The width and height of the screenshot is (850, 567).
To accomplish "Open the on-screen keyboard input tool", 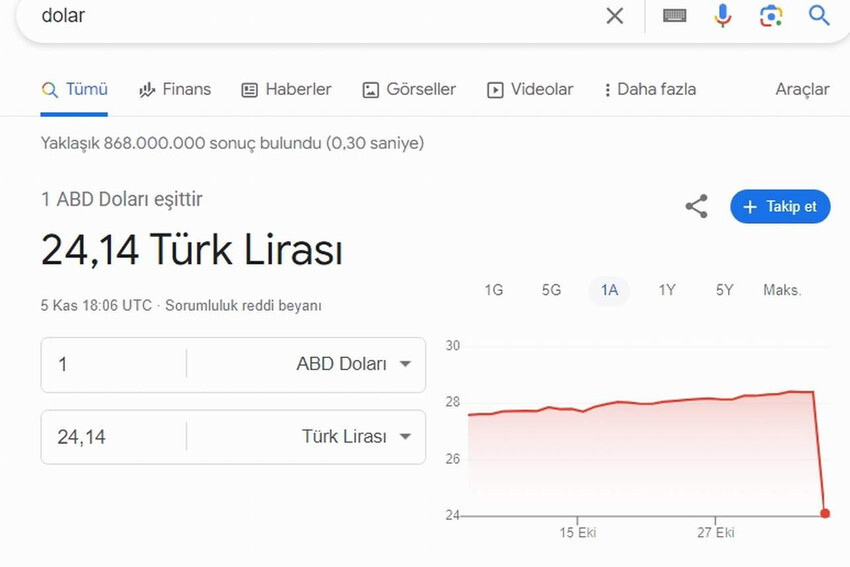I will pos(675,16).
